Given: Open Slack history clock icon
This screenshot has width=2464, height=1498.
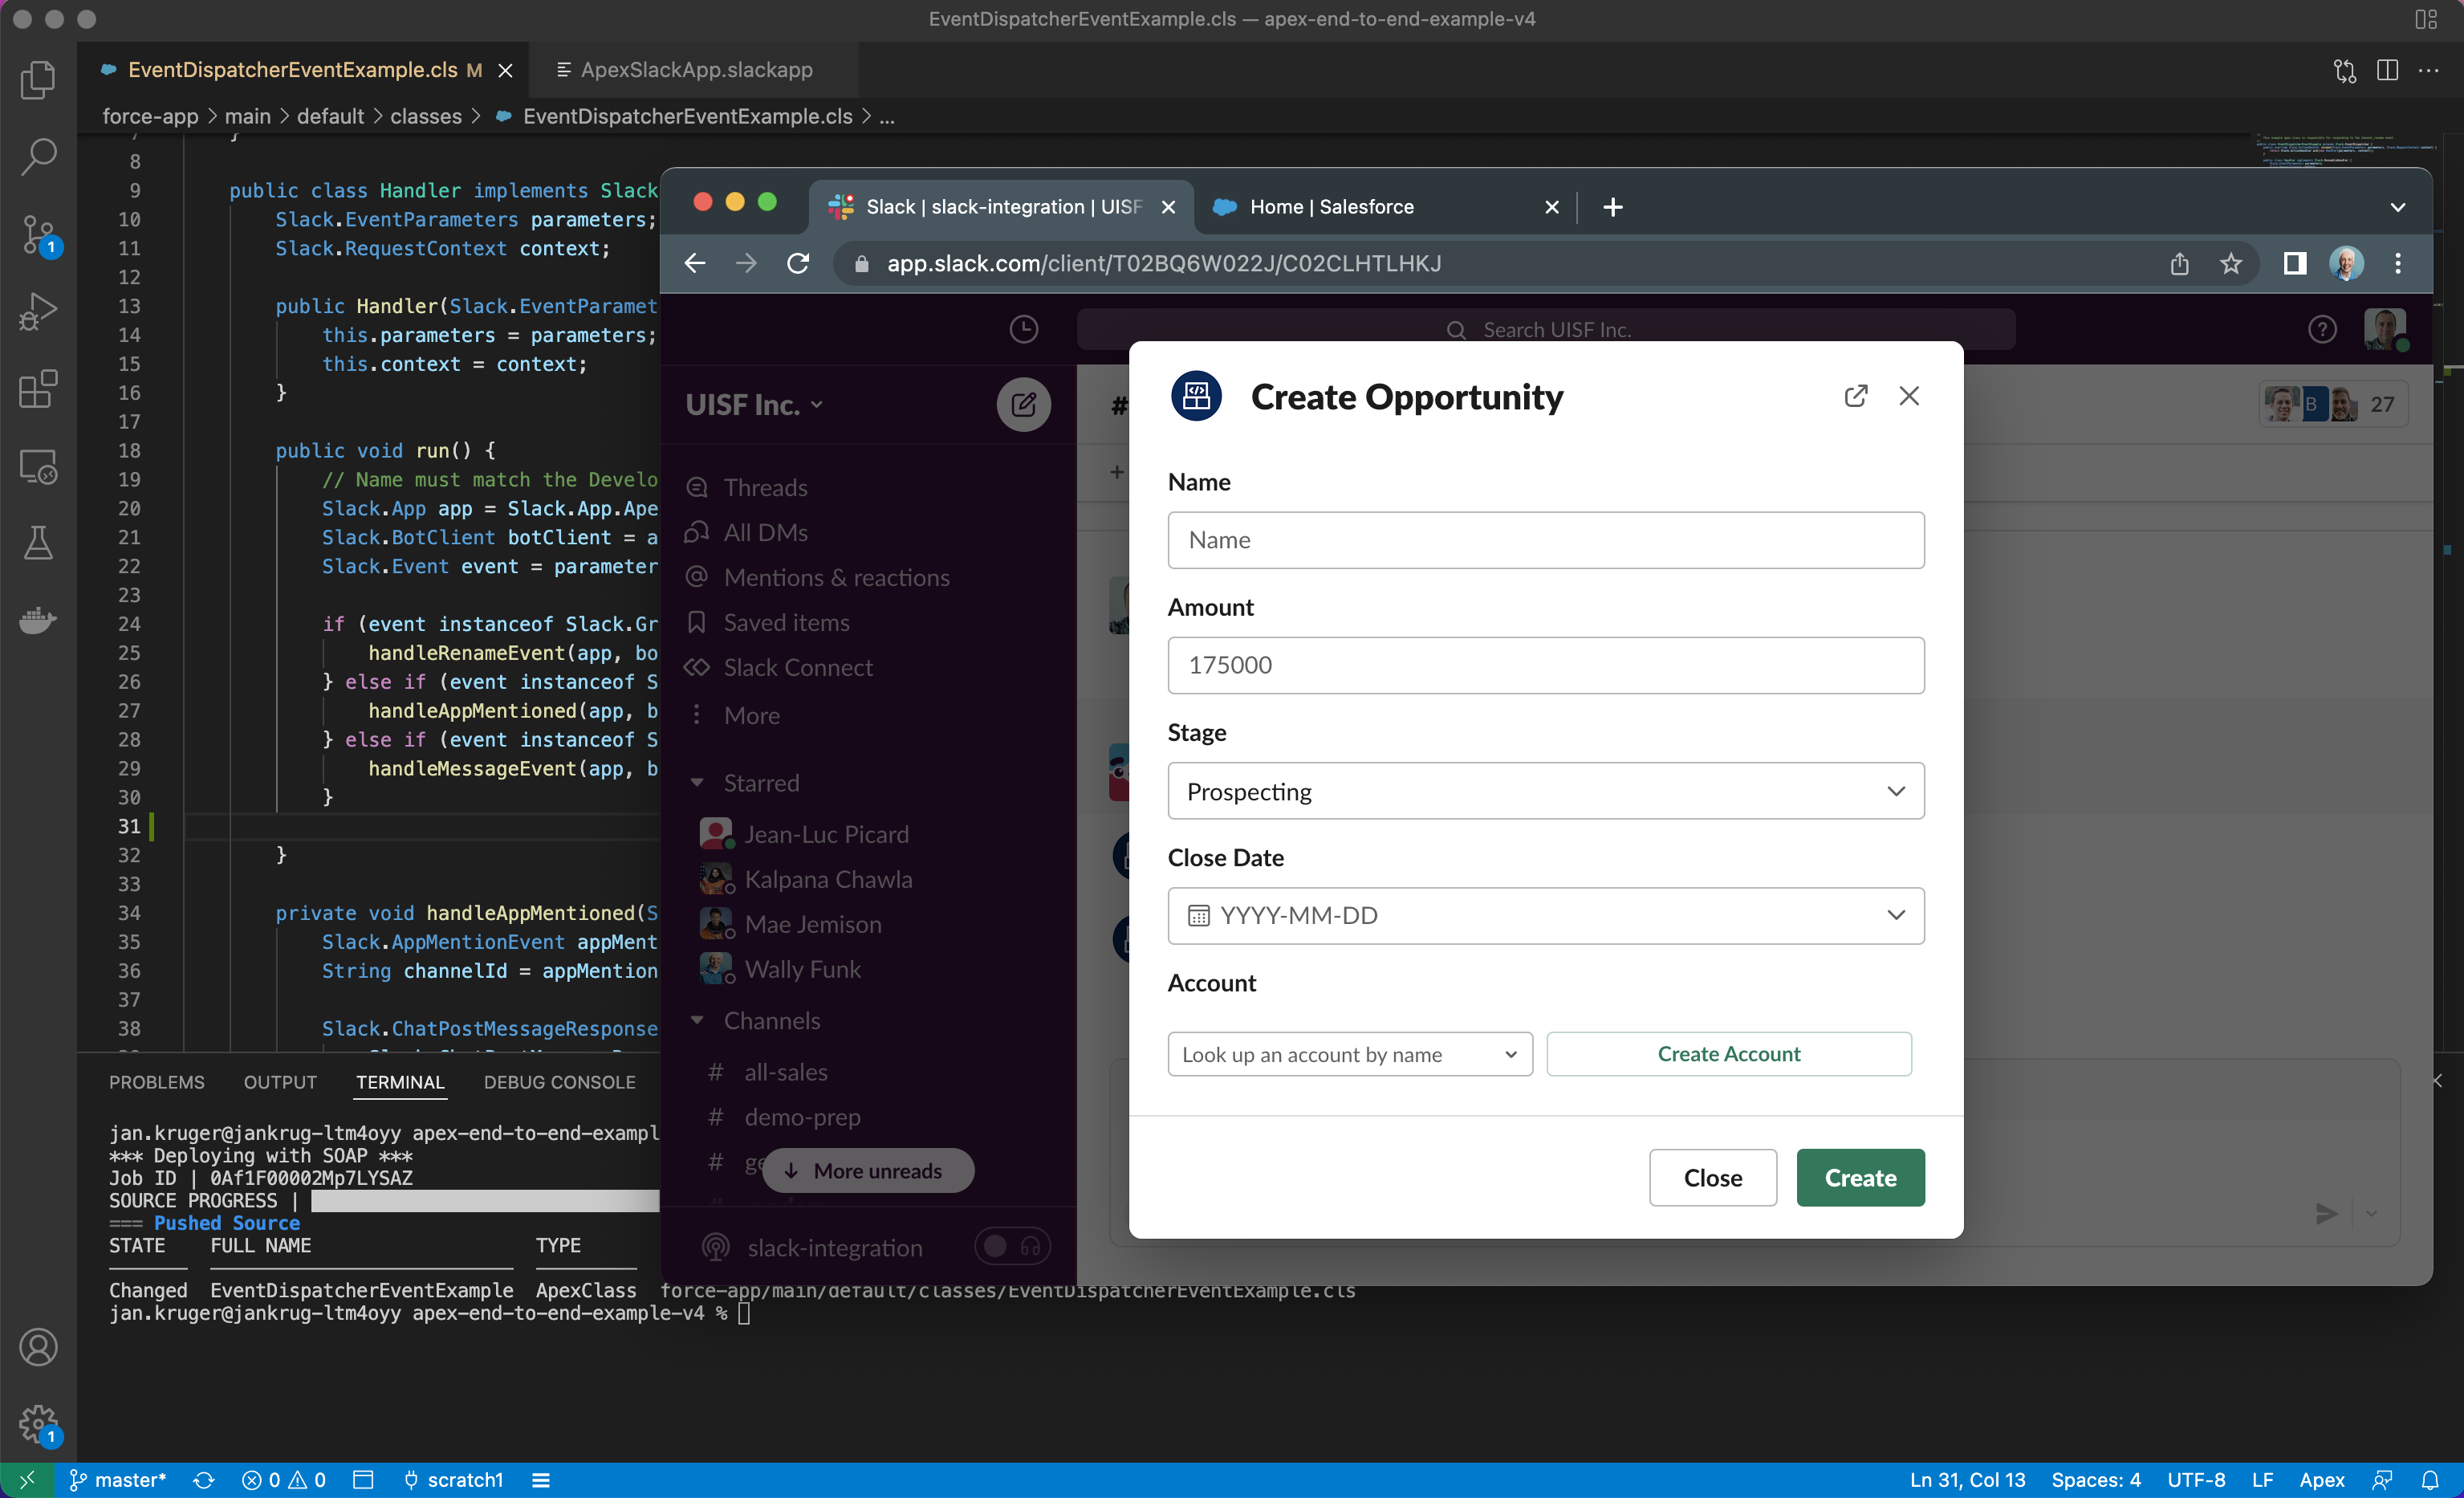Looking at the screenshot, I should click(x=1023, y=329).
